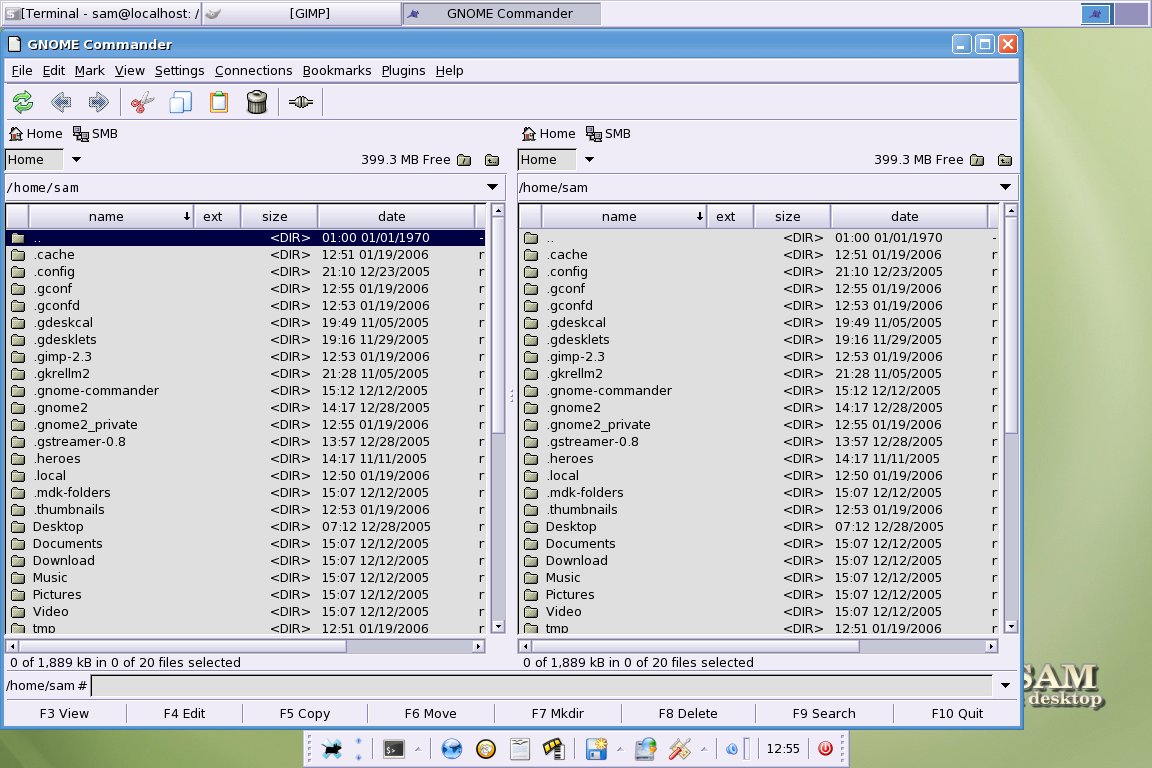Open the Plugins menu
The height and width of the screenshot is (768, 1152).
(x=403, y=71)
